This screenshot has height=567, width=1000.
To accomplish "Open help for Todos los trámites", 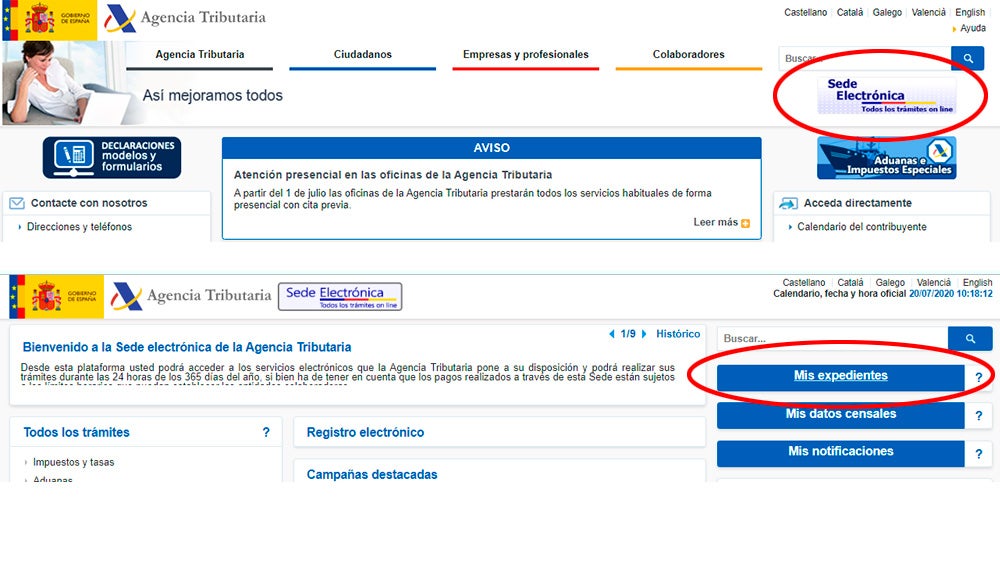I will coord(266,432).
